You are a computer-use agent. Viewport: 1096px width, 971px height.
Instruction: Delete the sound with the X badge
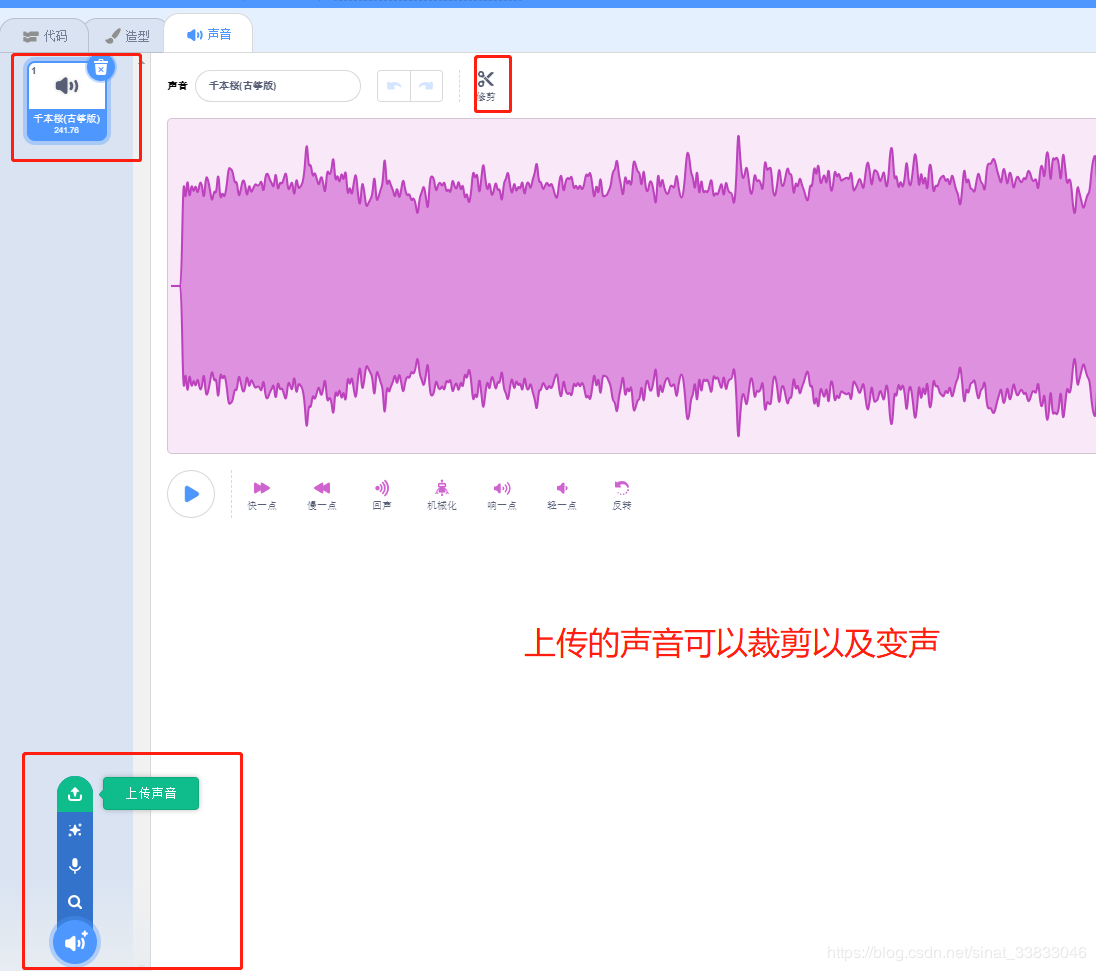(x=101, y=67)
